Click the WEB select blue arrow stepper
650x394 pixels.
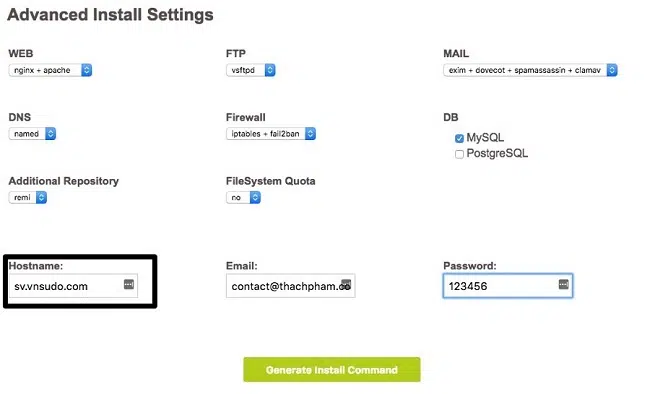[86, 70]
